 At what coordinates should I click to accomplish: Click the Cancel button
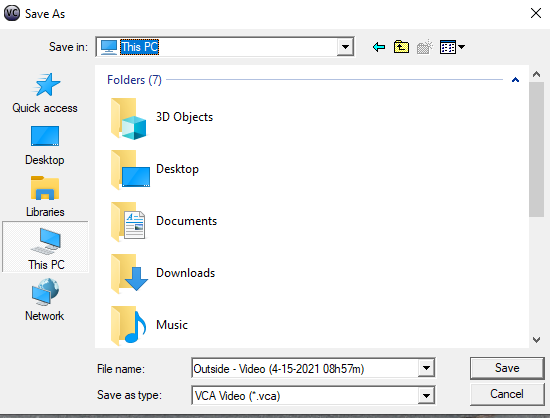coord(507,394)
